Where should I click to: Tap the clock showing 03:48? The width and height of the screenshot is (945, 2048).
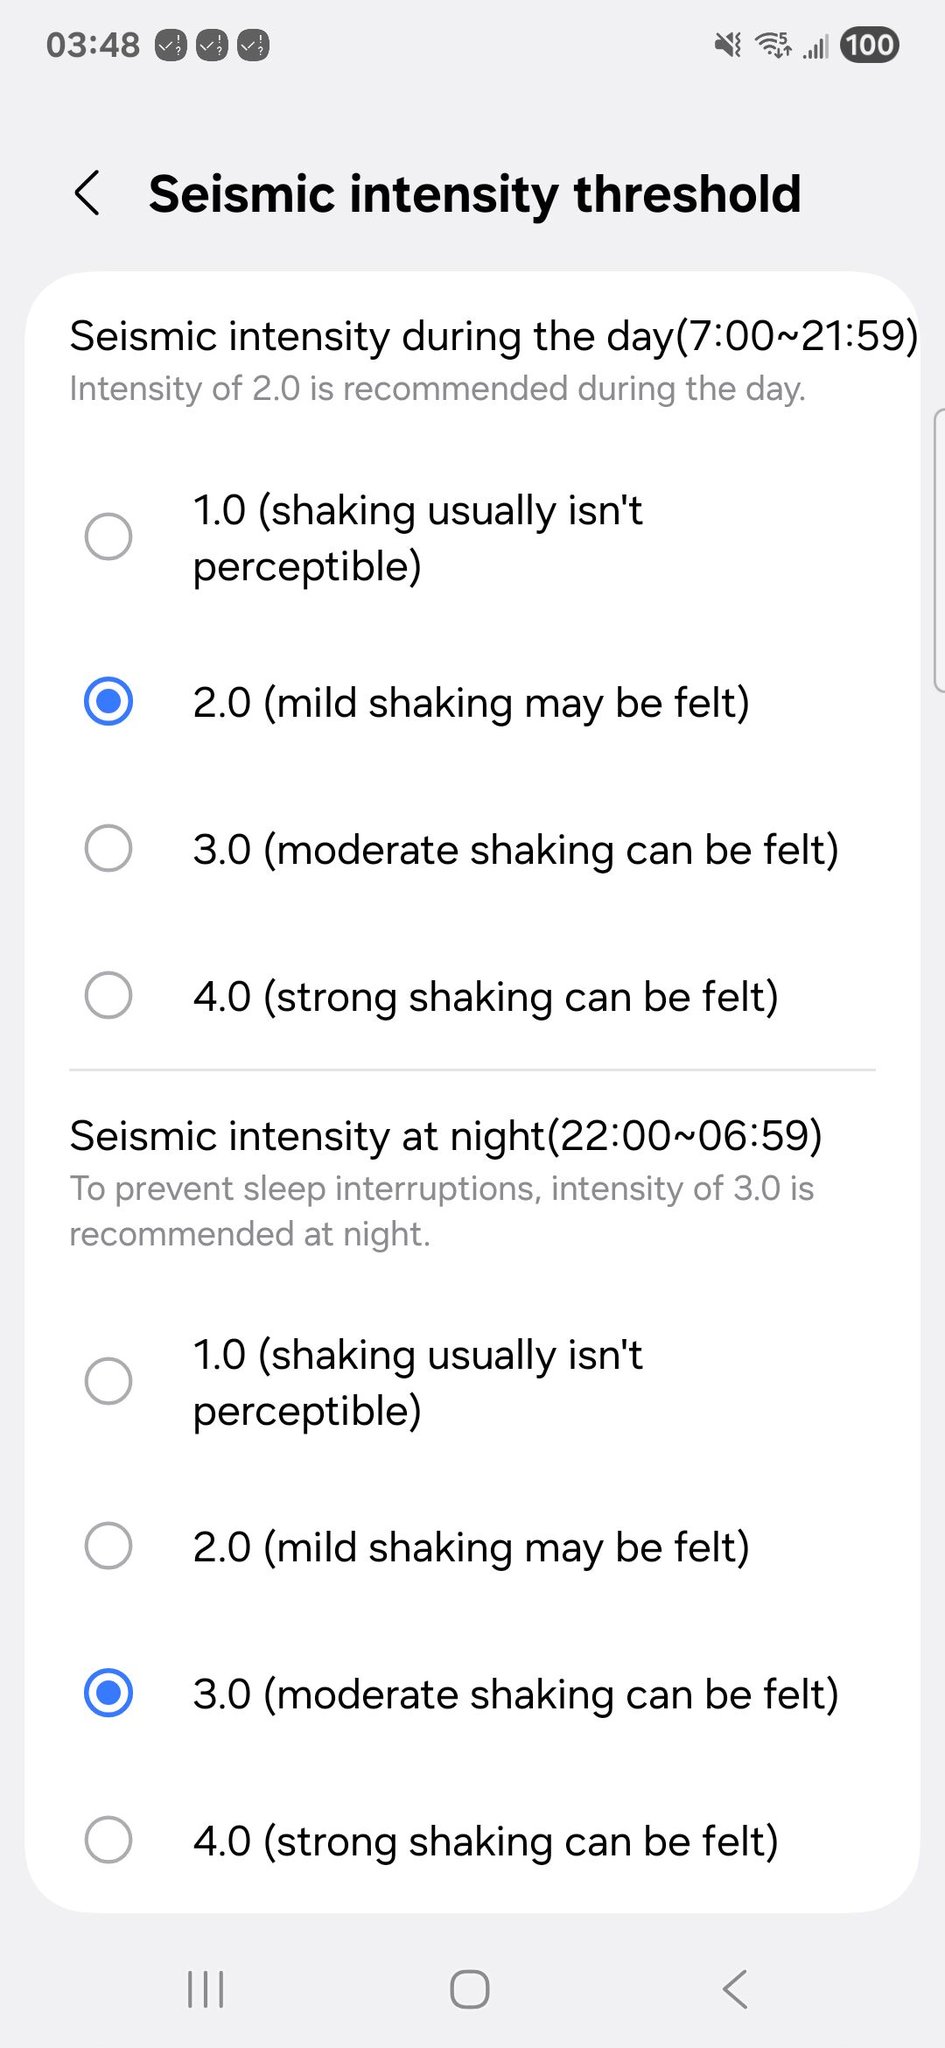pos(93,45)
